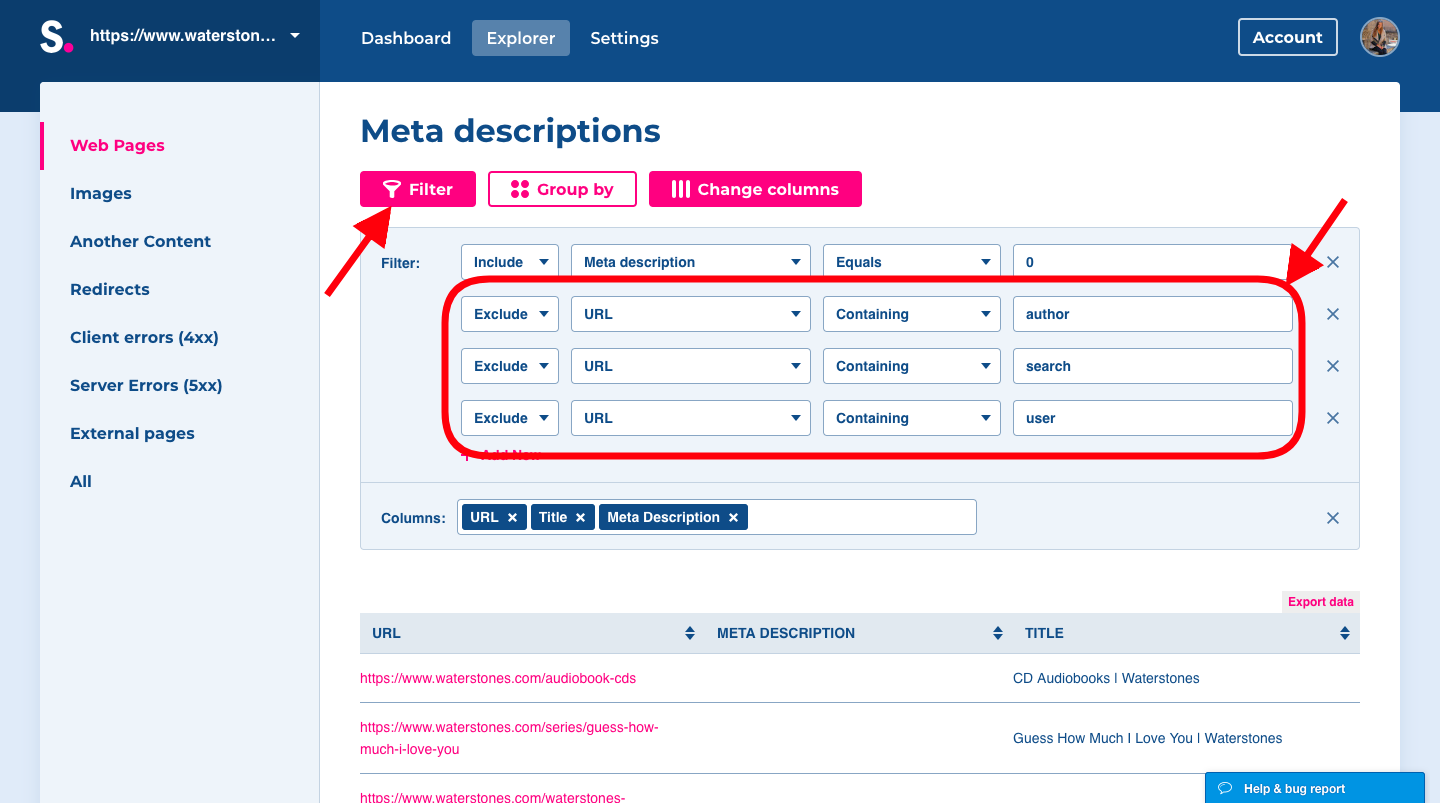The width and height of the screenshot is (1440, 803).
Task: Open the website selector dropdown arrow
Action: (x=294, y=36)
